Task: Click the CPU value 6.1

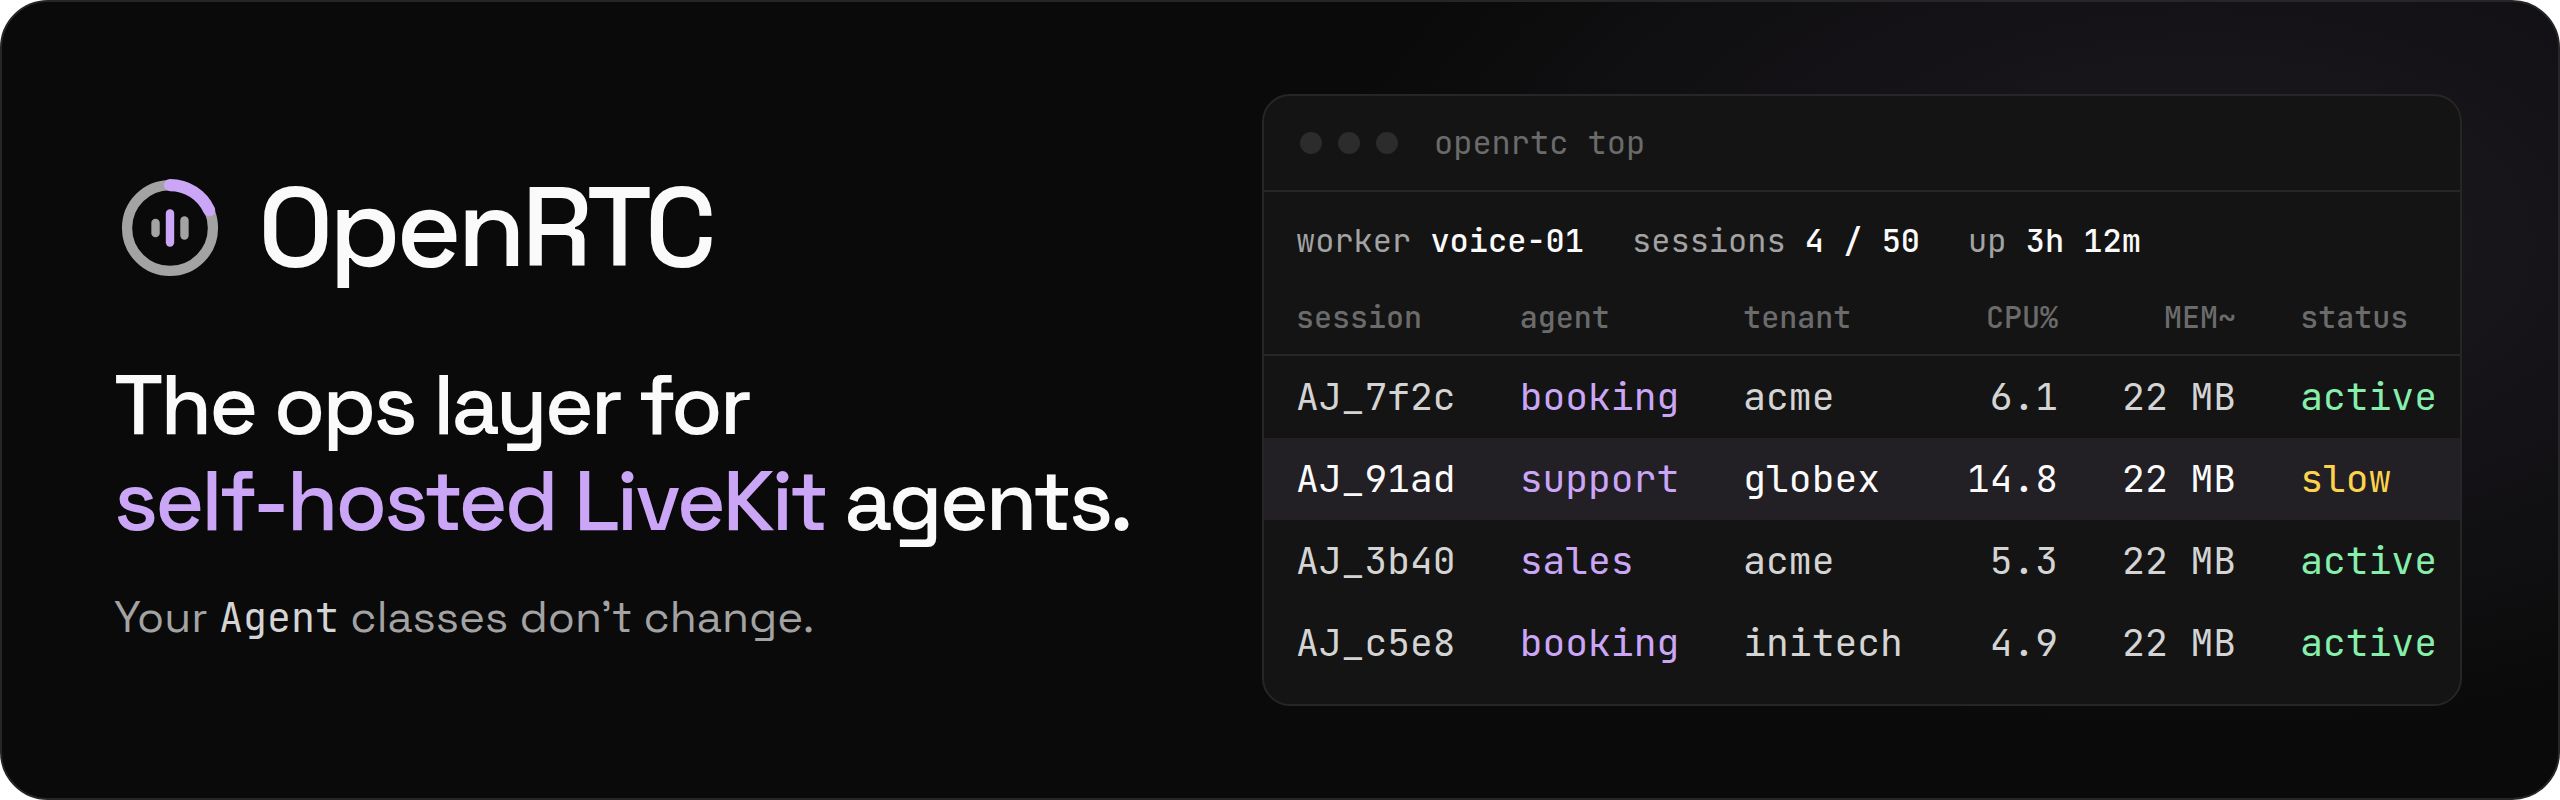Action: pos(2024,397)
